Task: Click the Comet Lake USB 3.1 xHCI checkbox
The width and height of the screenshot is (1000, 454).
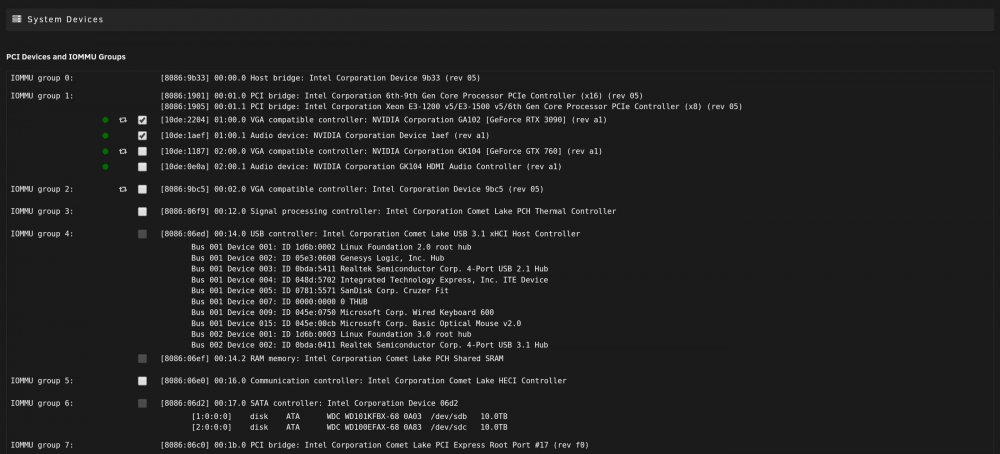Action: pyautogui.click(x=142, y=234)
